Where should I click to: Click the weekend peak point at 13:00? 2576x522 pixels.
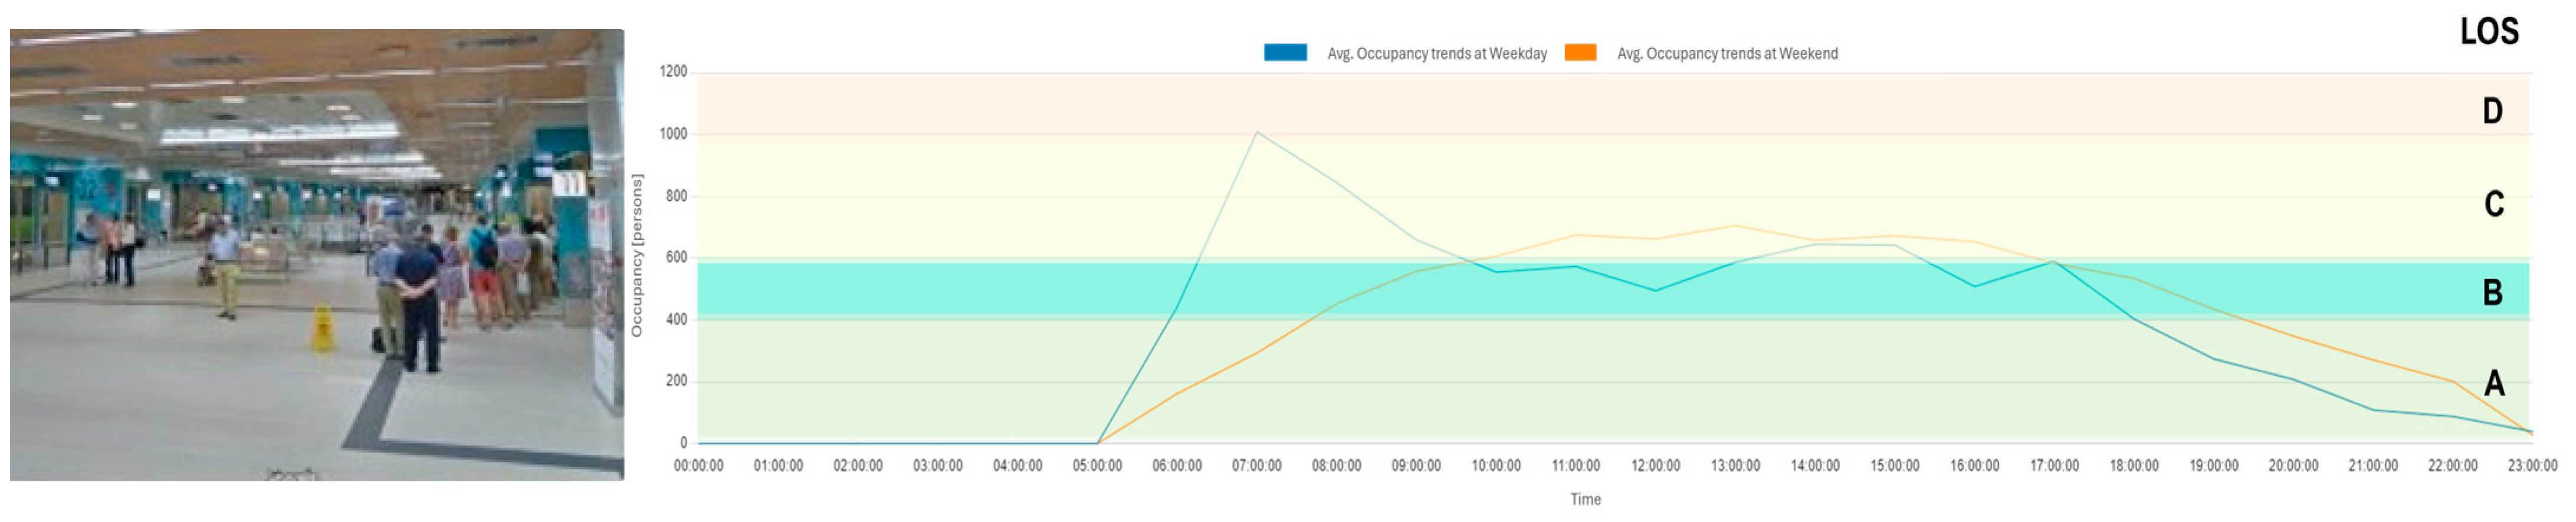click(1735, 226)
